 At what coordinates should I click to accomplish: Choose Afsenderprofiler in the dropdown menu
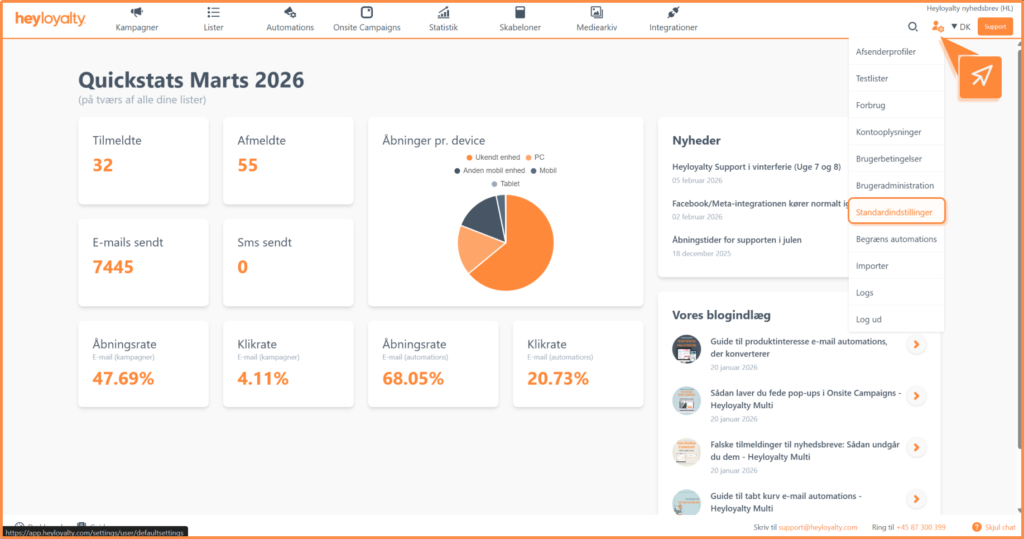coord(886,51)
